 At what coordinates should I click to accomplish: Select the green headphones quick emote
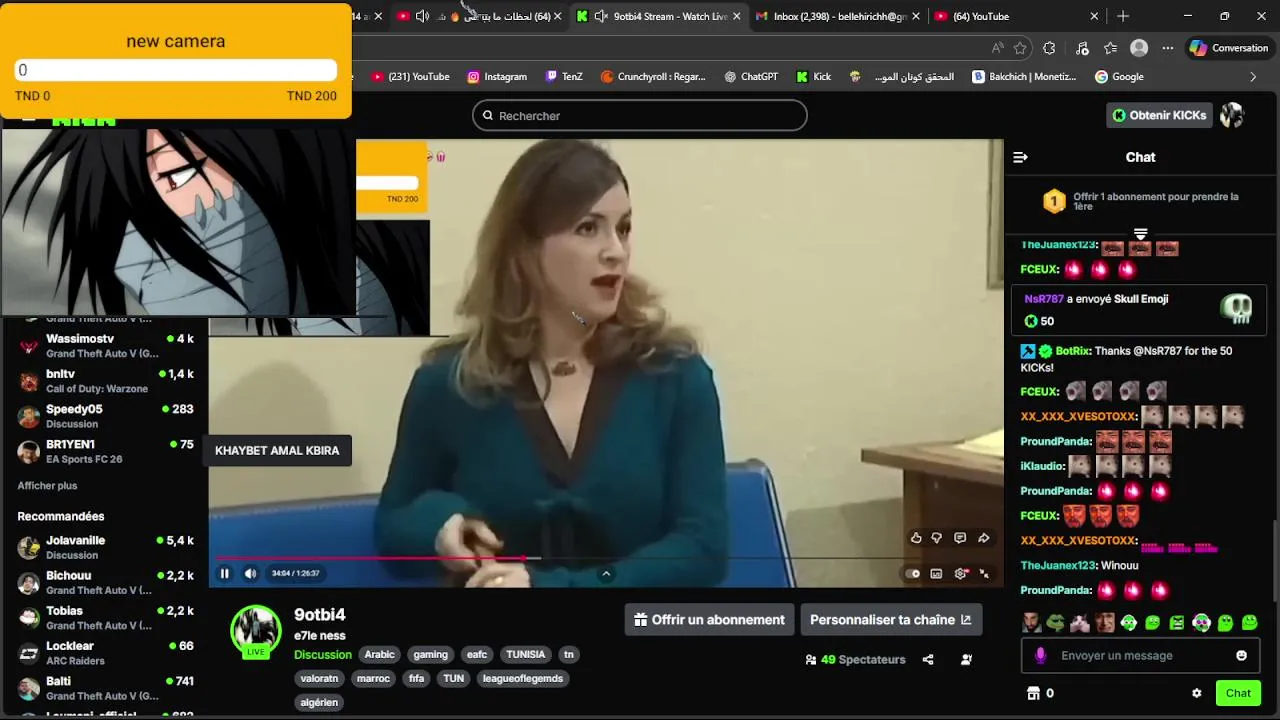1129,623
